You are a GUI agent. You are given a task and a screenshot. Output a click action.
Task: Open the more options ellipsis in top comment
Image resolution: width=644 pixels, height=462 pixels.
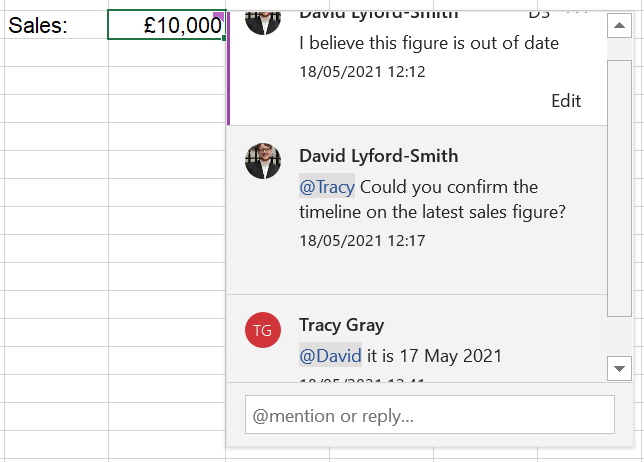coord(577,12)
